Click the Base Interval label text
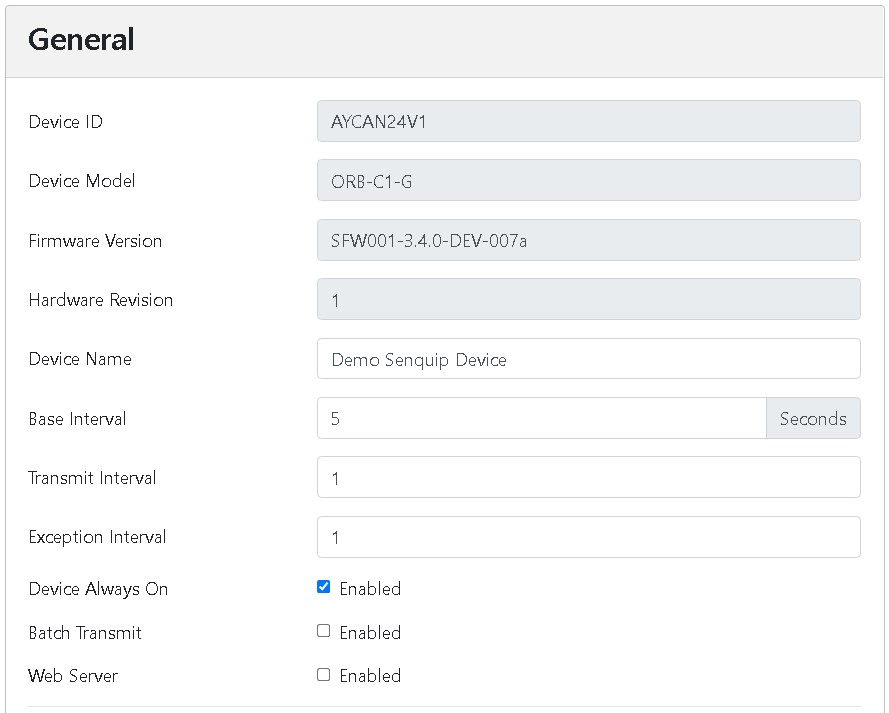889x713 pixels. click(77, 419)
